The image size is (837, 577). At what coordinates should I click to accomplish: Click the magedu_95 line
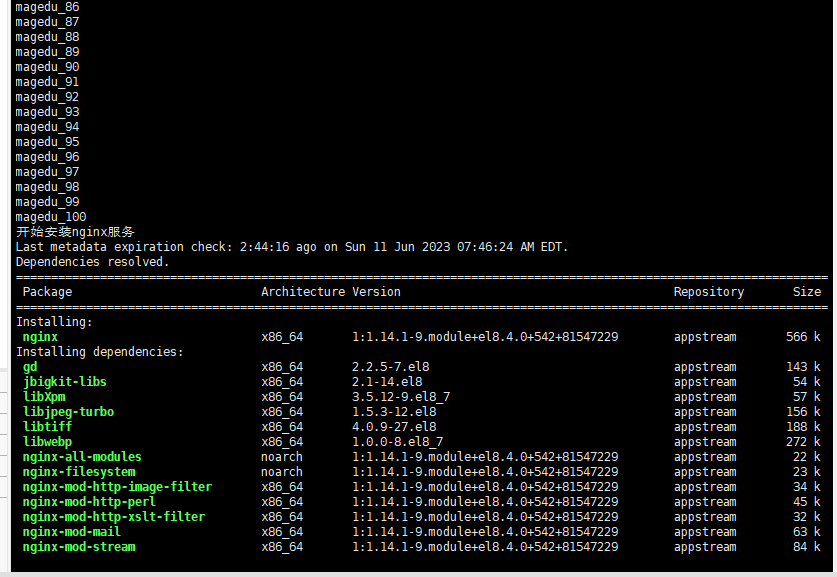[x=48, y=142]
